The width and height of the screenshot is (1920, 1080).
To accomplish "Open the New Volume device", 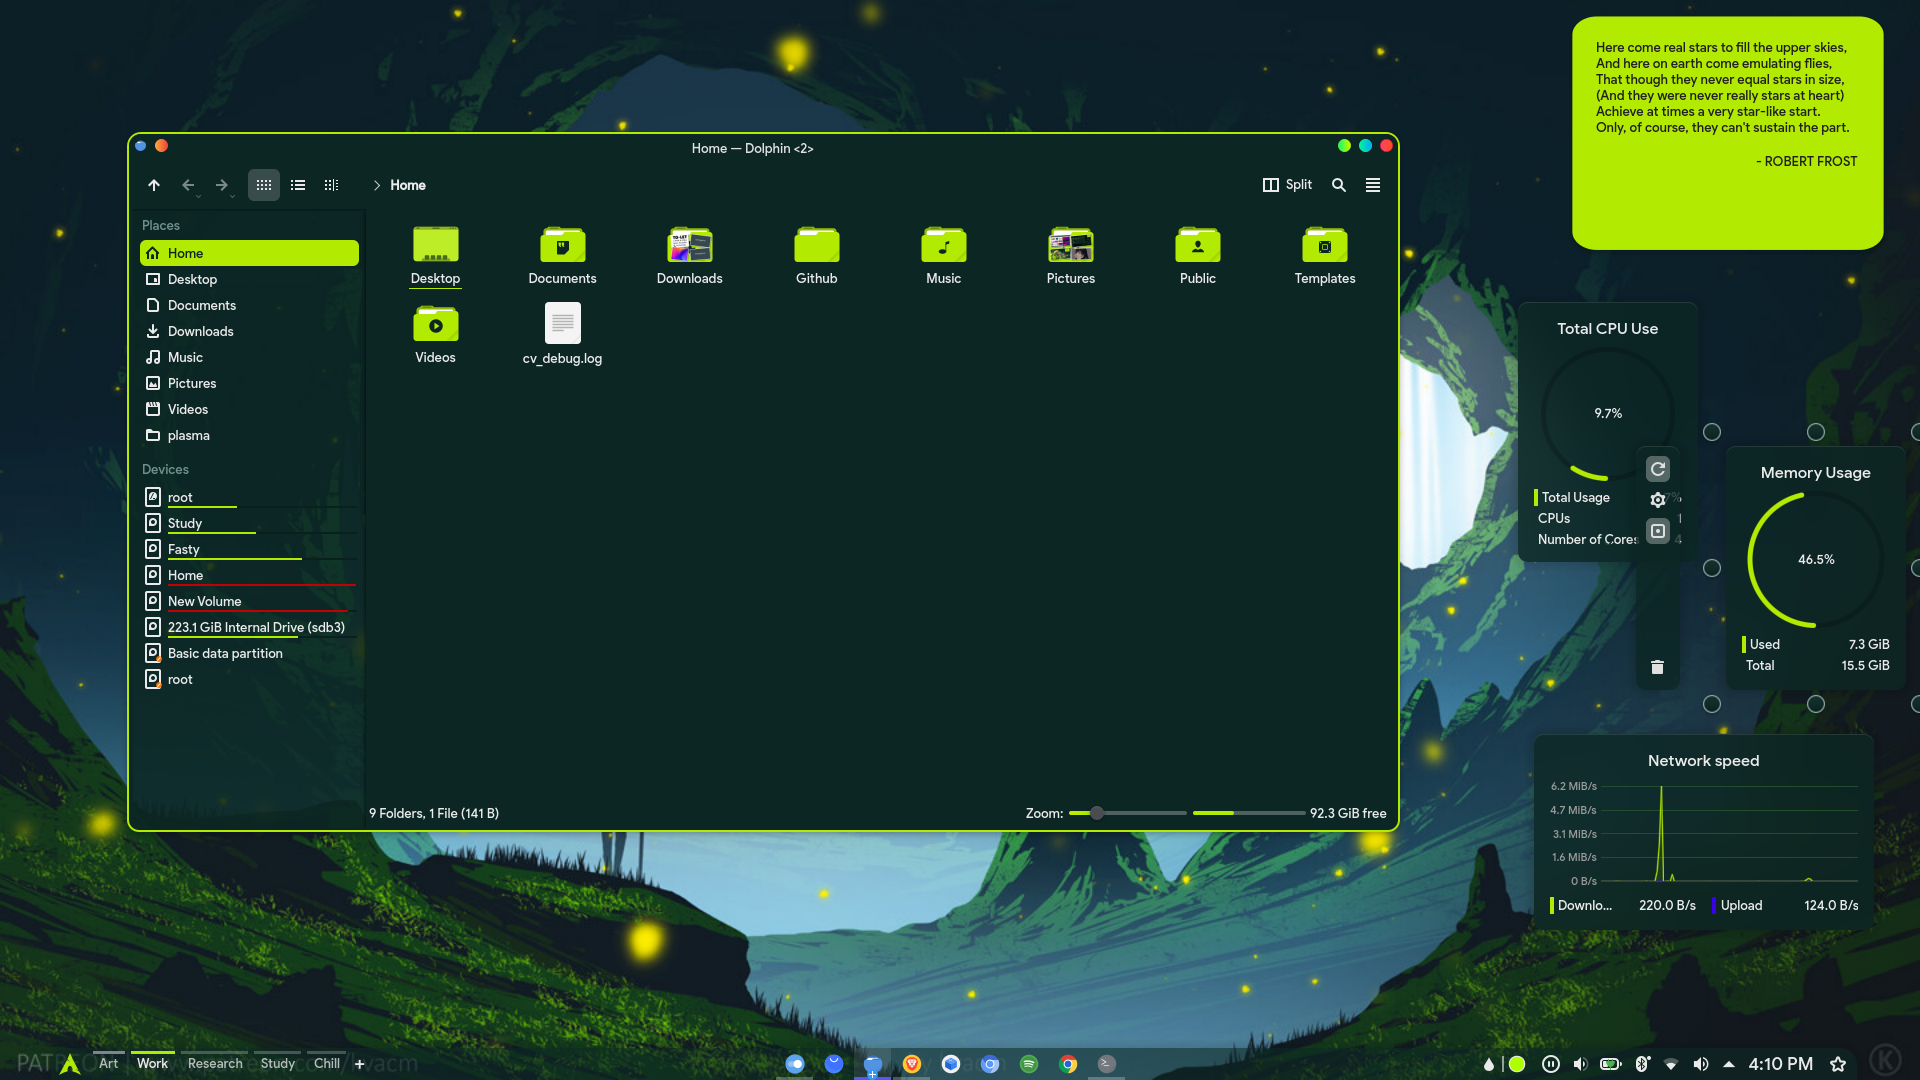I will click(x=249, y=601).
